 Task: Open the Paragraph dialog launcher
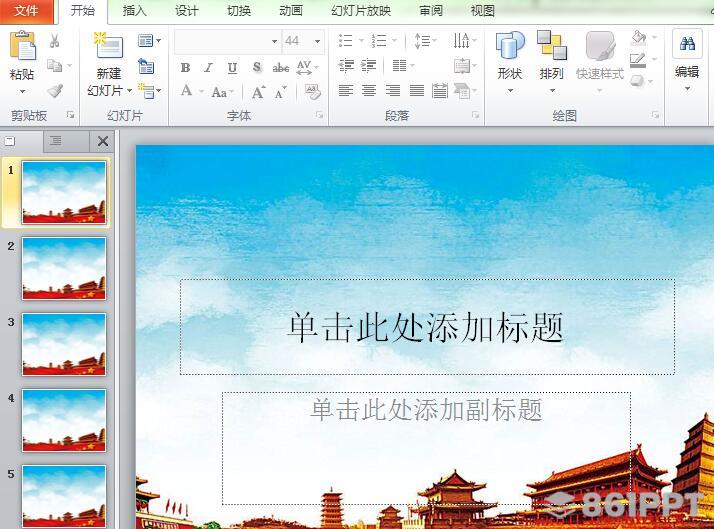(475, 115)
